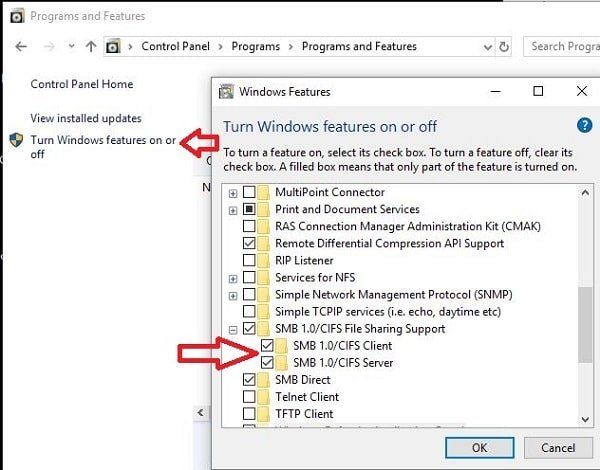Toggle the RIP Listener checkbox
Viewport: 600px width, 470px height.
(x=249, y=260)
